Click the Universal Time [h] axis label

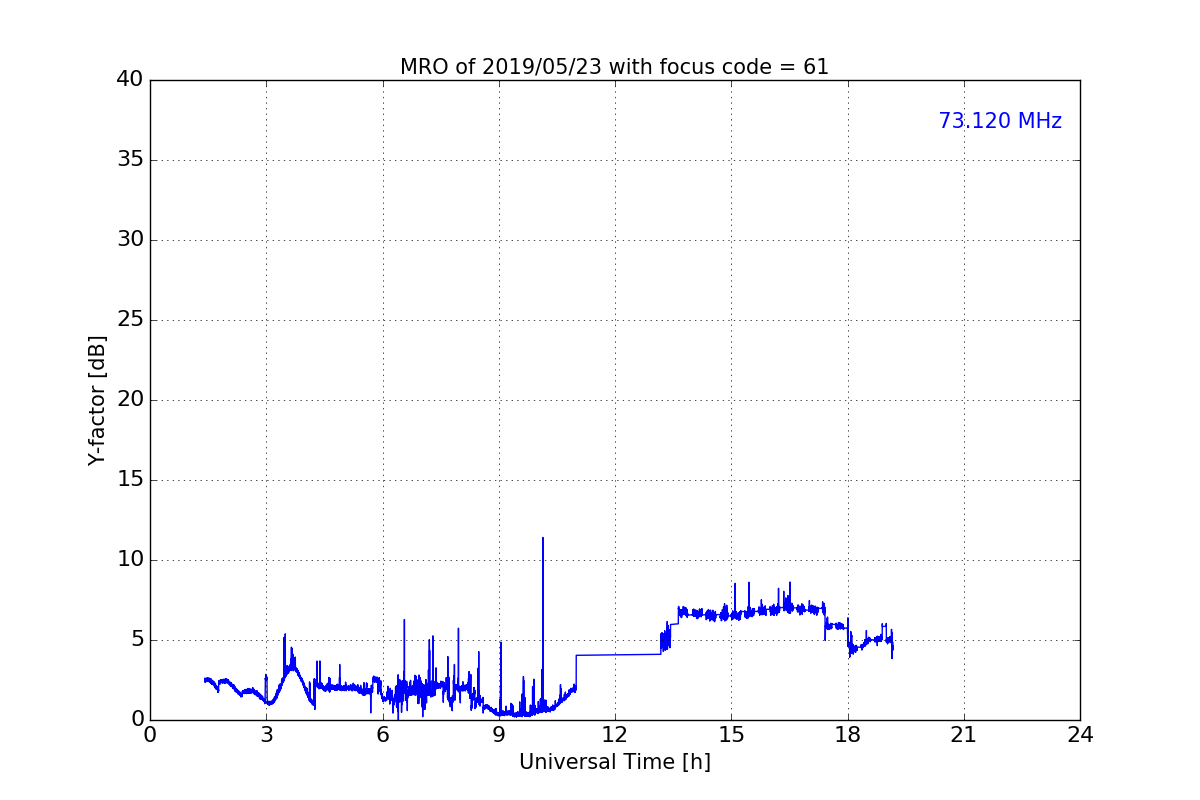(x=614, y=762)
